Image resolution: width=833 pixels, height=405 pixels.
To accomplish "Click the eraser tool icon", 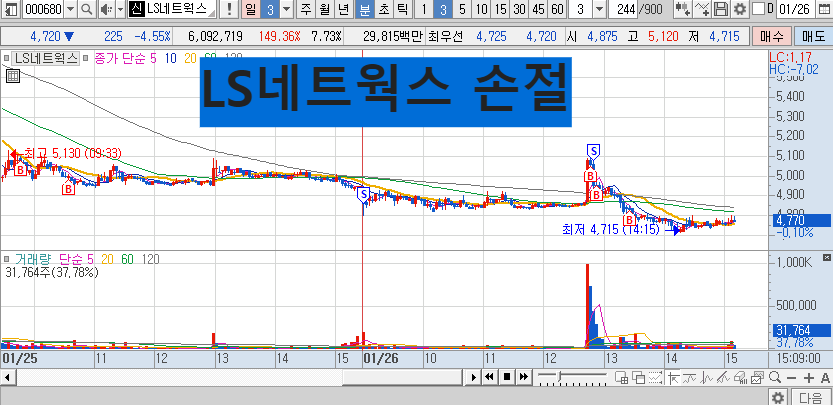I will click(x=740, y=378).
